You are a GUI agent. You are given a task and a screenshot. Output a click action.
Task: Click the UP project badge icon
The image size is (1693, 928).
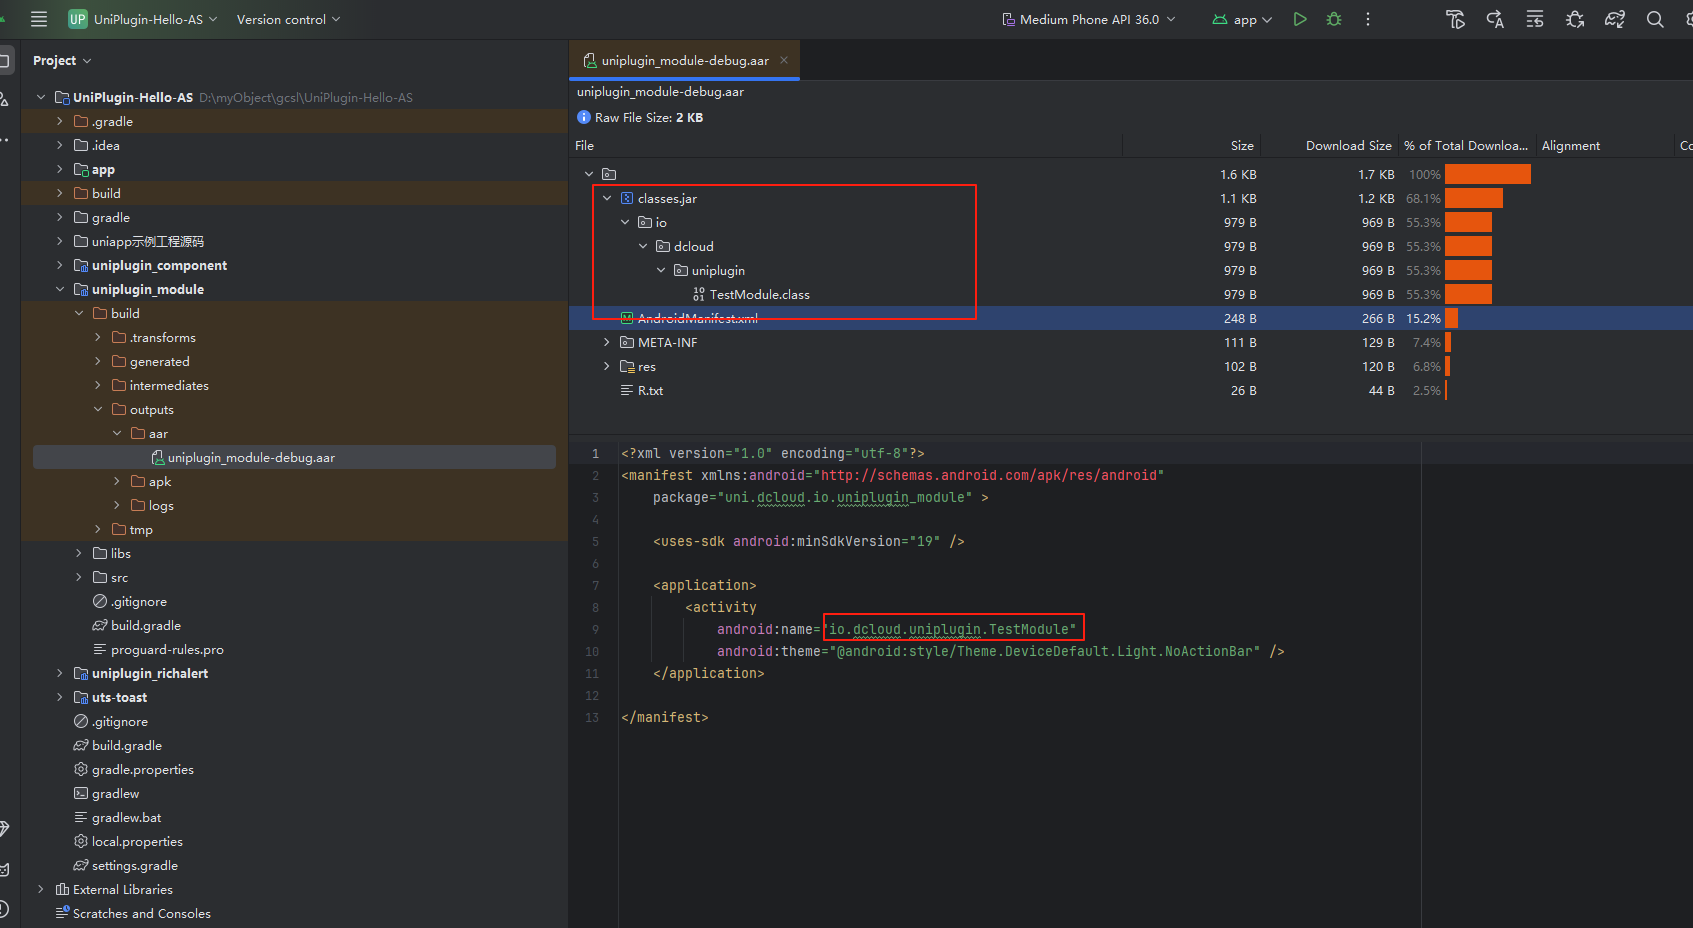point(77,19)
